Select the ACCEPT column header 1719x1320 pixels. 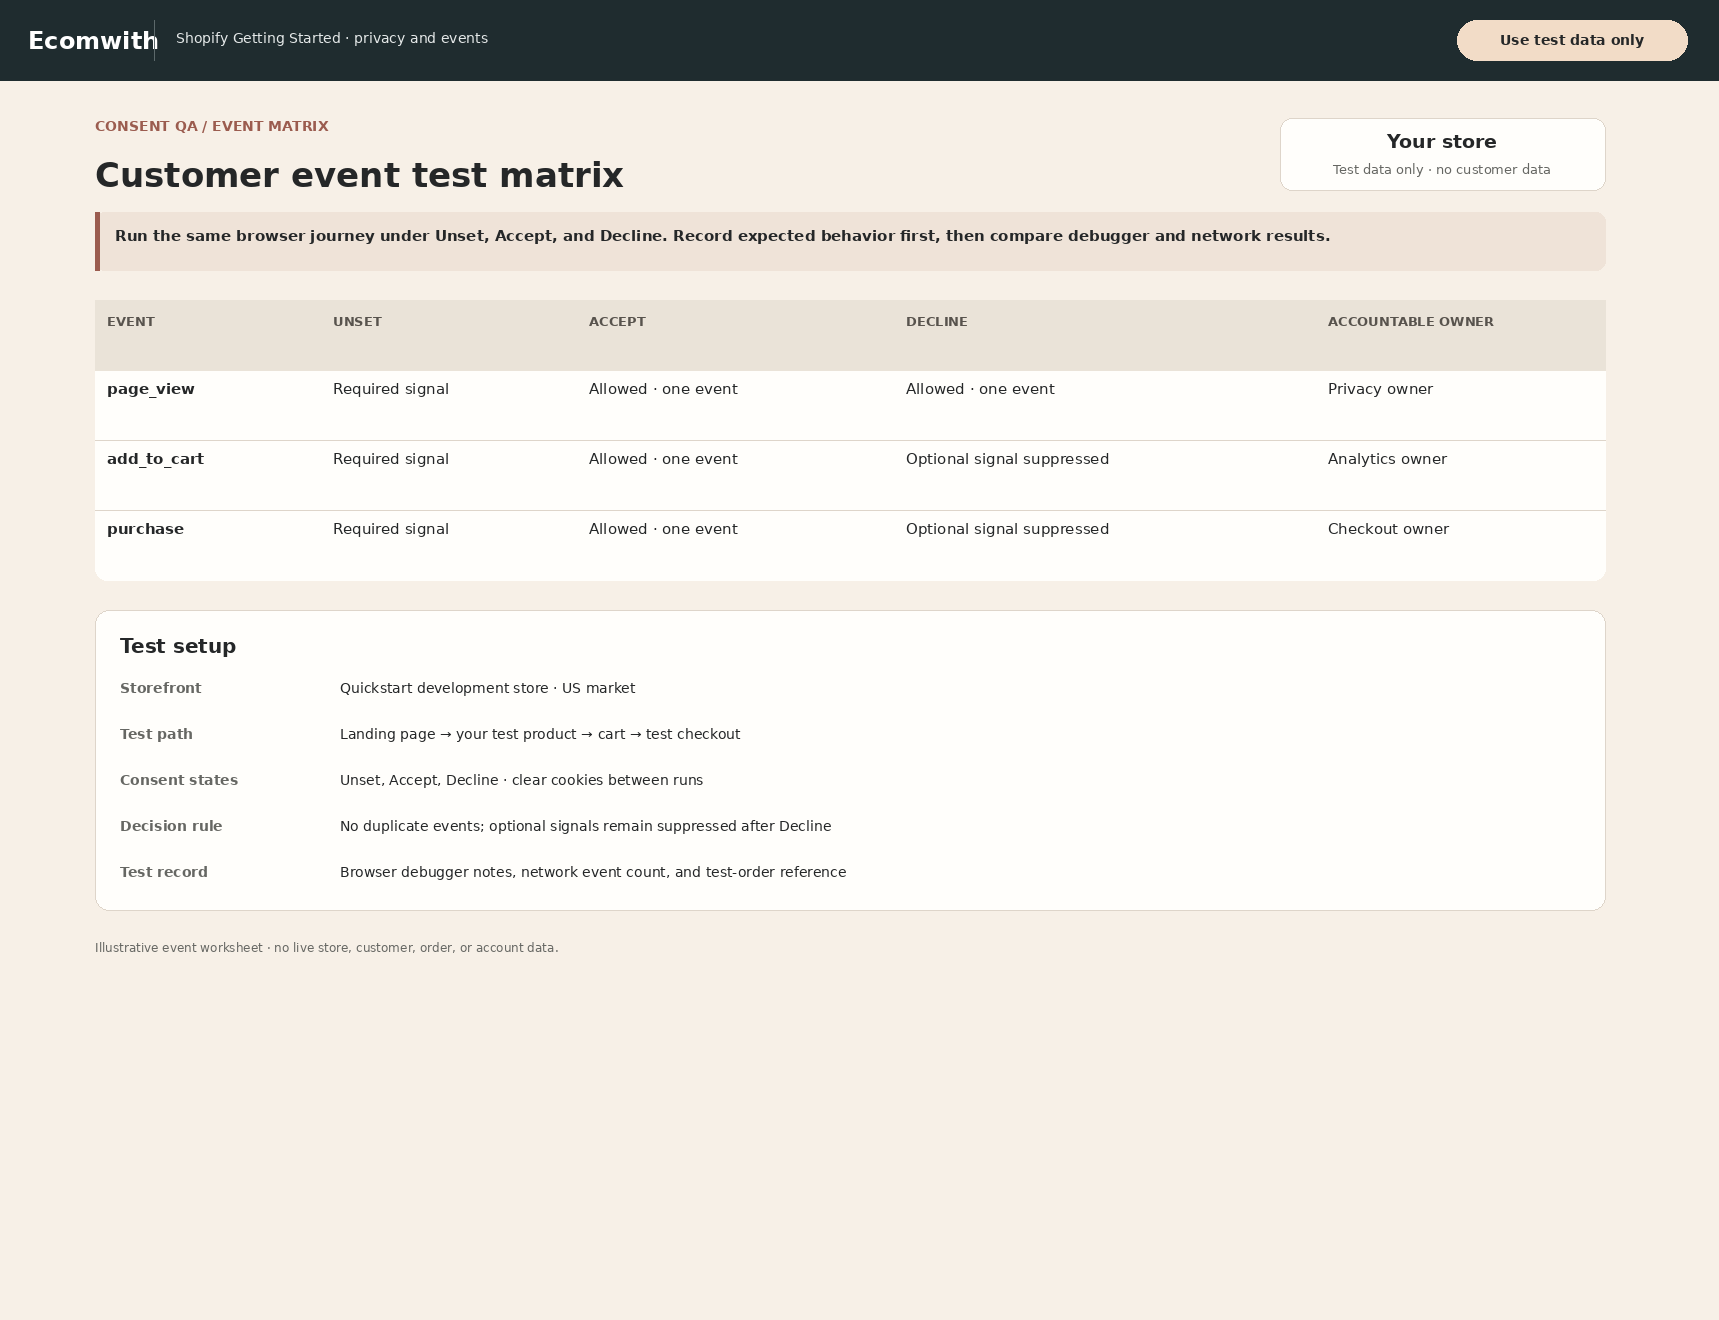click(x=617, y=322)
